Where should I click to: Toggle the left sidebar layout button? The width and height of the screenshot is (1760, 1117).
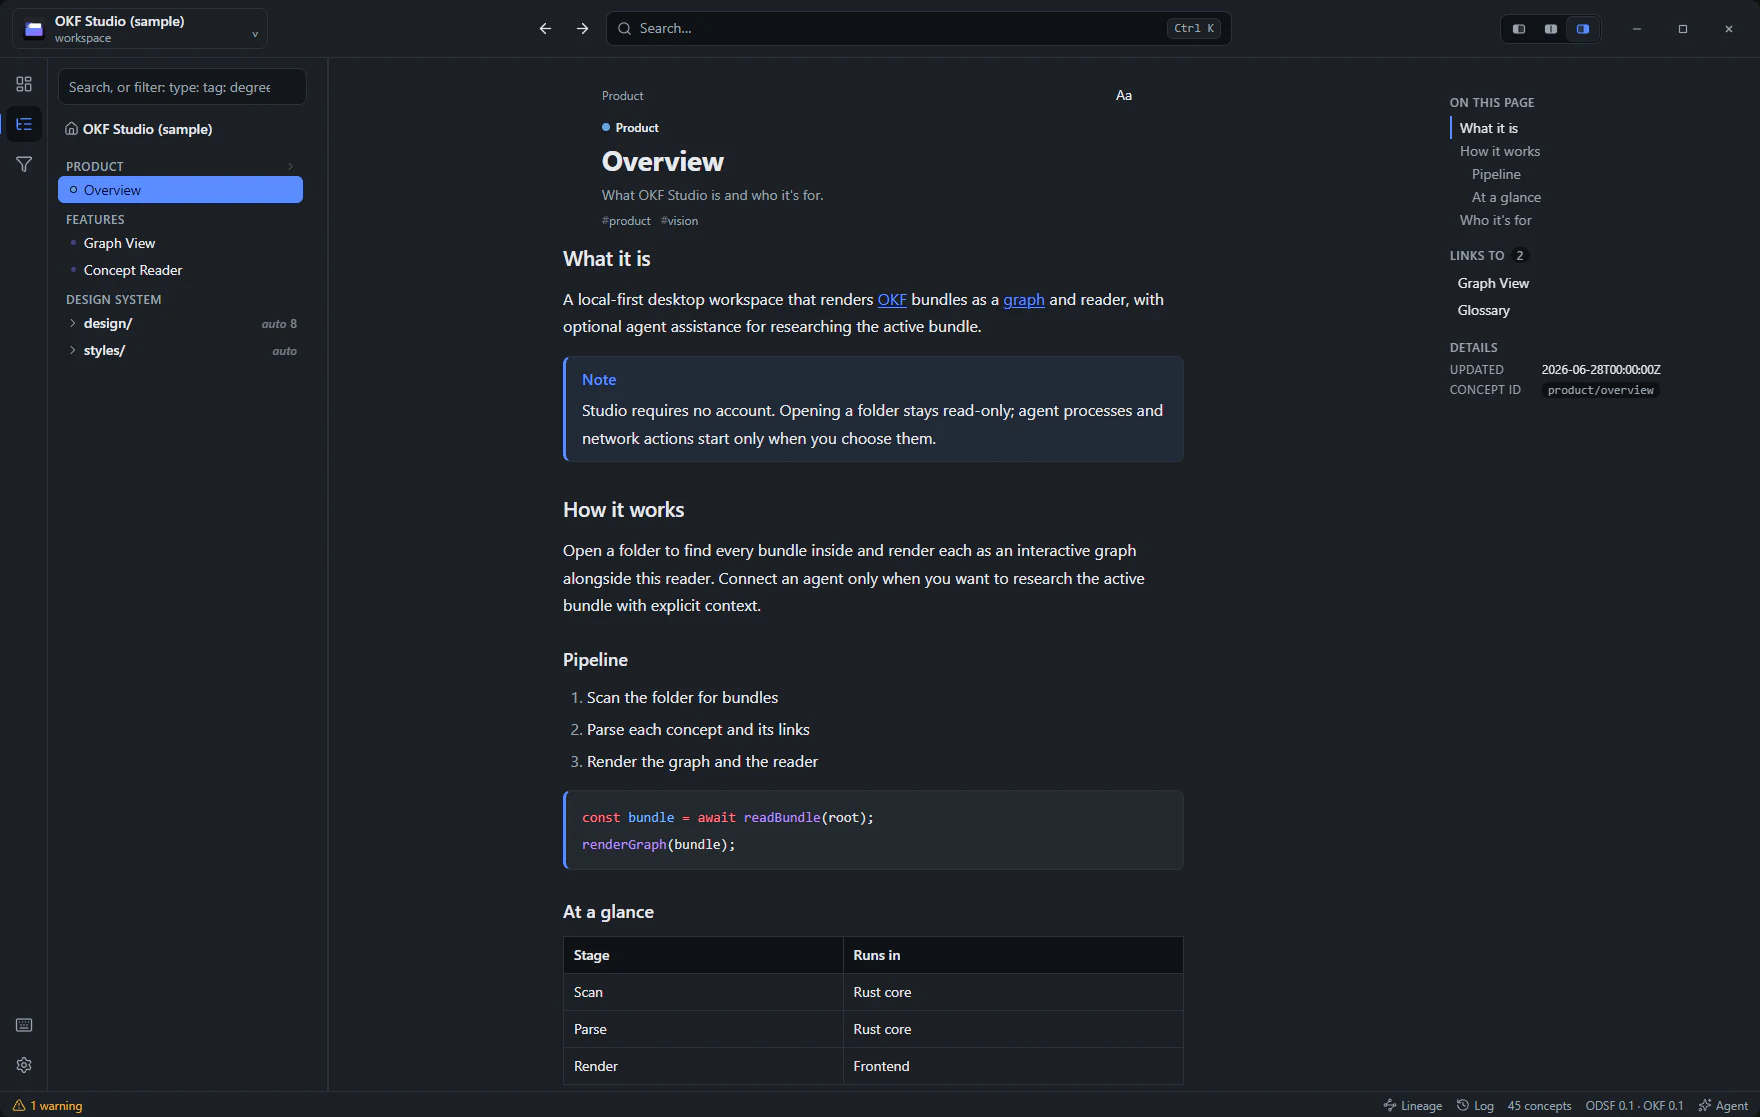coord(1519,29)
